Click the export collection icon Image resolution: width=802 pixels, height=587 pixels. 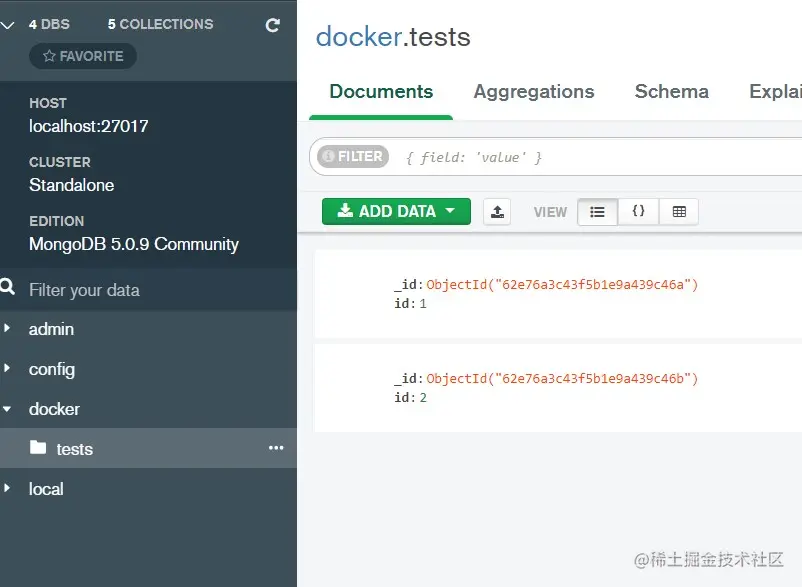pyautogui.click(x=497, y=211)
